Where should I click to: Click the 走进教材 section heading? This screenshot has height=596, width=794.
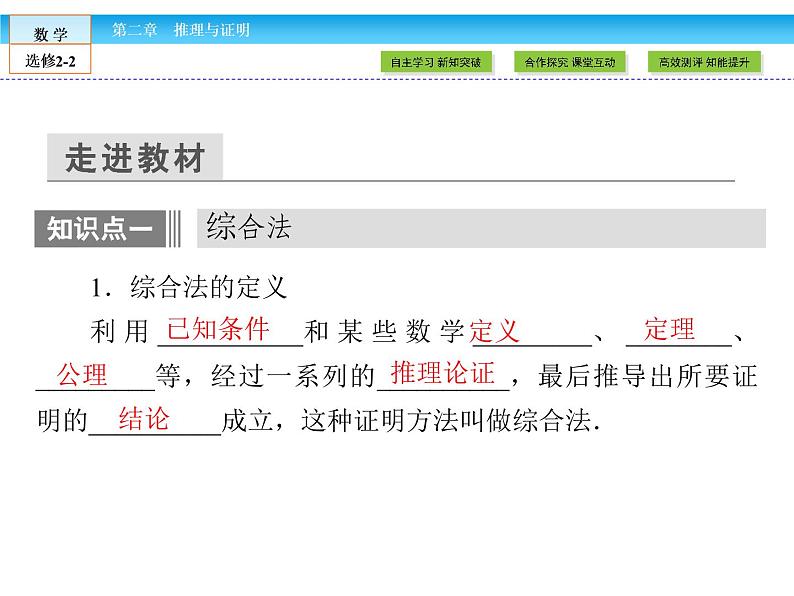pos(135,160)
